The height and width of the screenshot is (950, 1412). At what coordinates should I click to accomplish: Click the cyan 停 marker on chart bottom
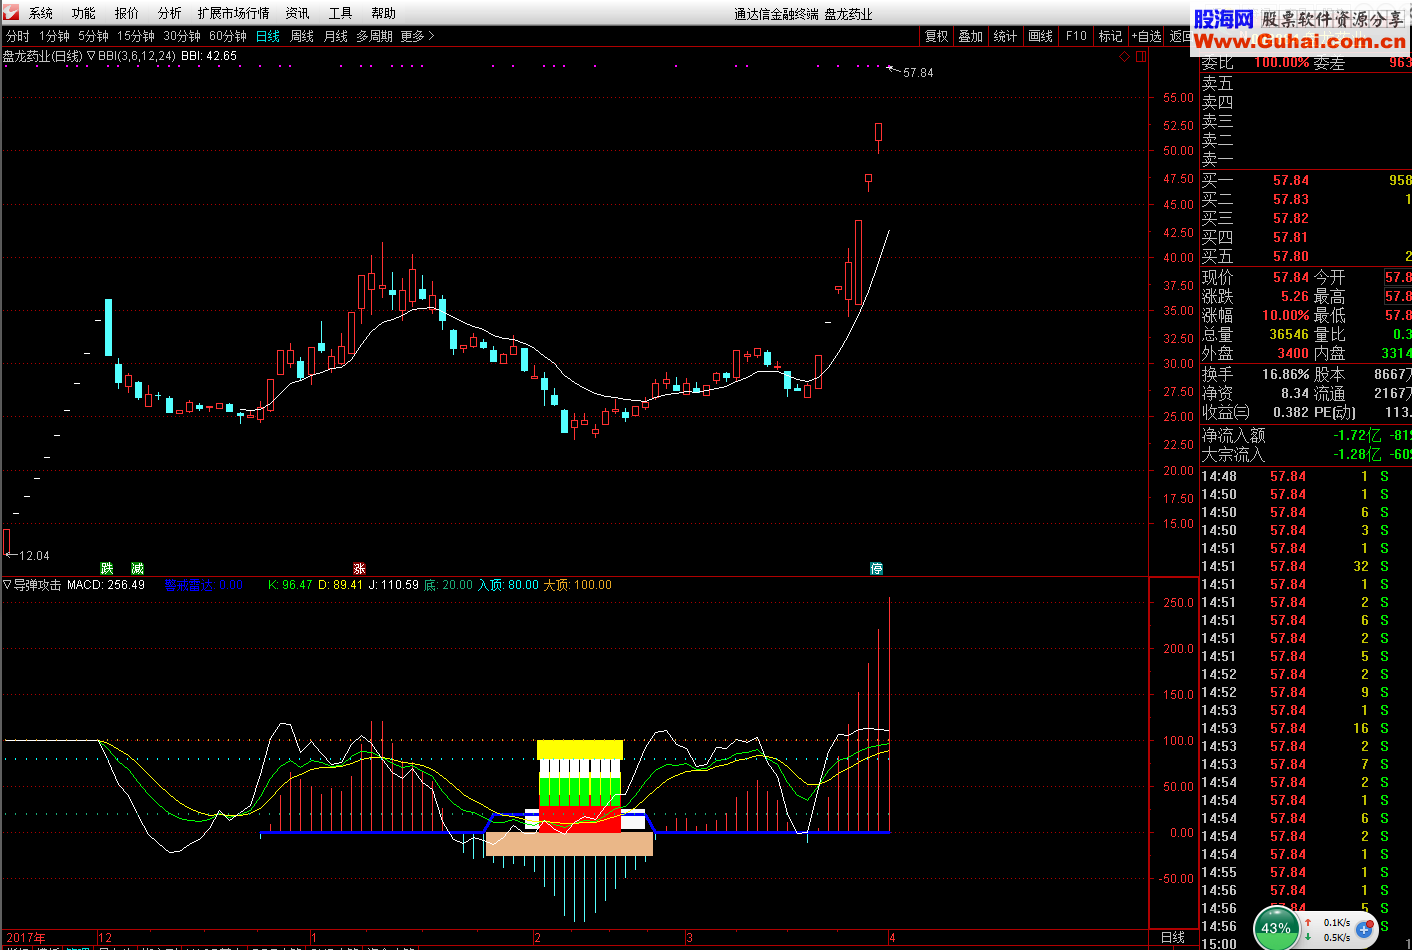[876, 568]
